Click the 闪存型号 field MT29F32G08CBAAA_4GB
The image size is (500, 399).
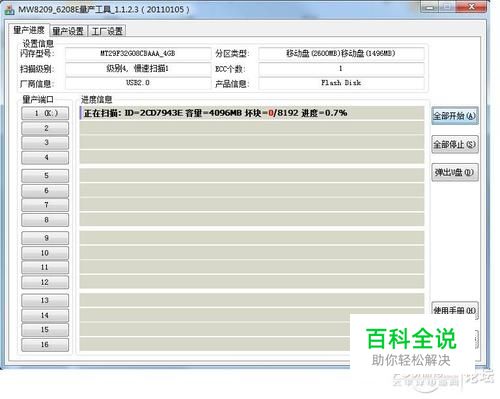coord(138,53)
